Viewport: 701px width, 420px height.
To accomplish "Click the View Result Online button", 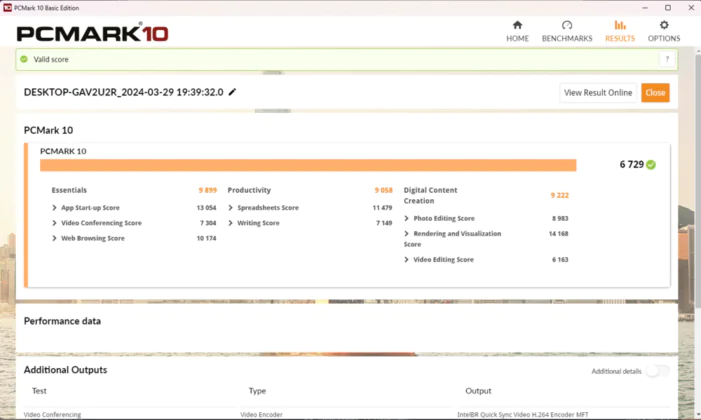I will 598,93.
